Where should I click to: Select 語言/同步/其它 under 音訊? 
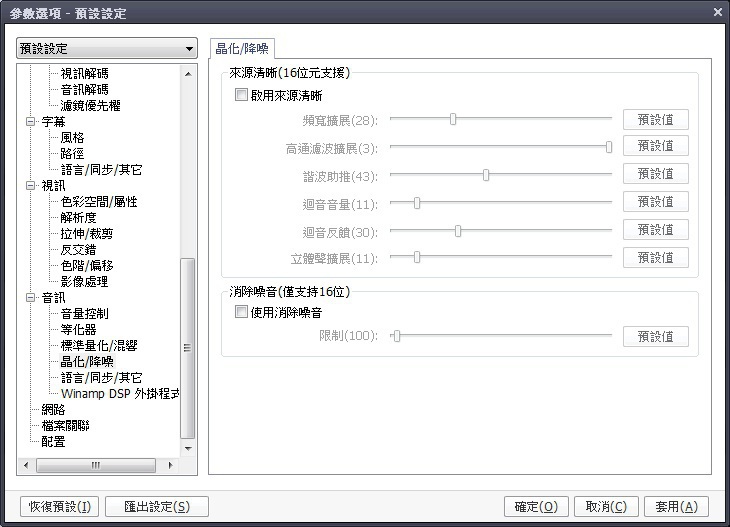(101, 378)
